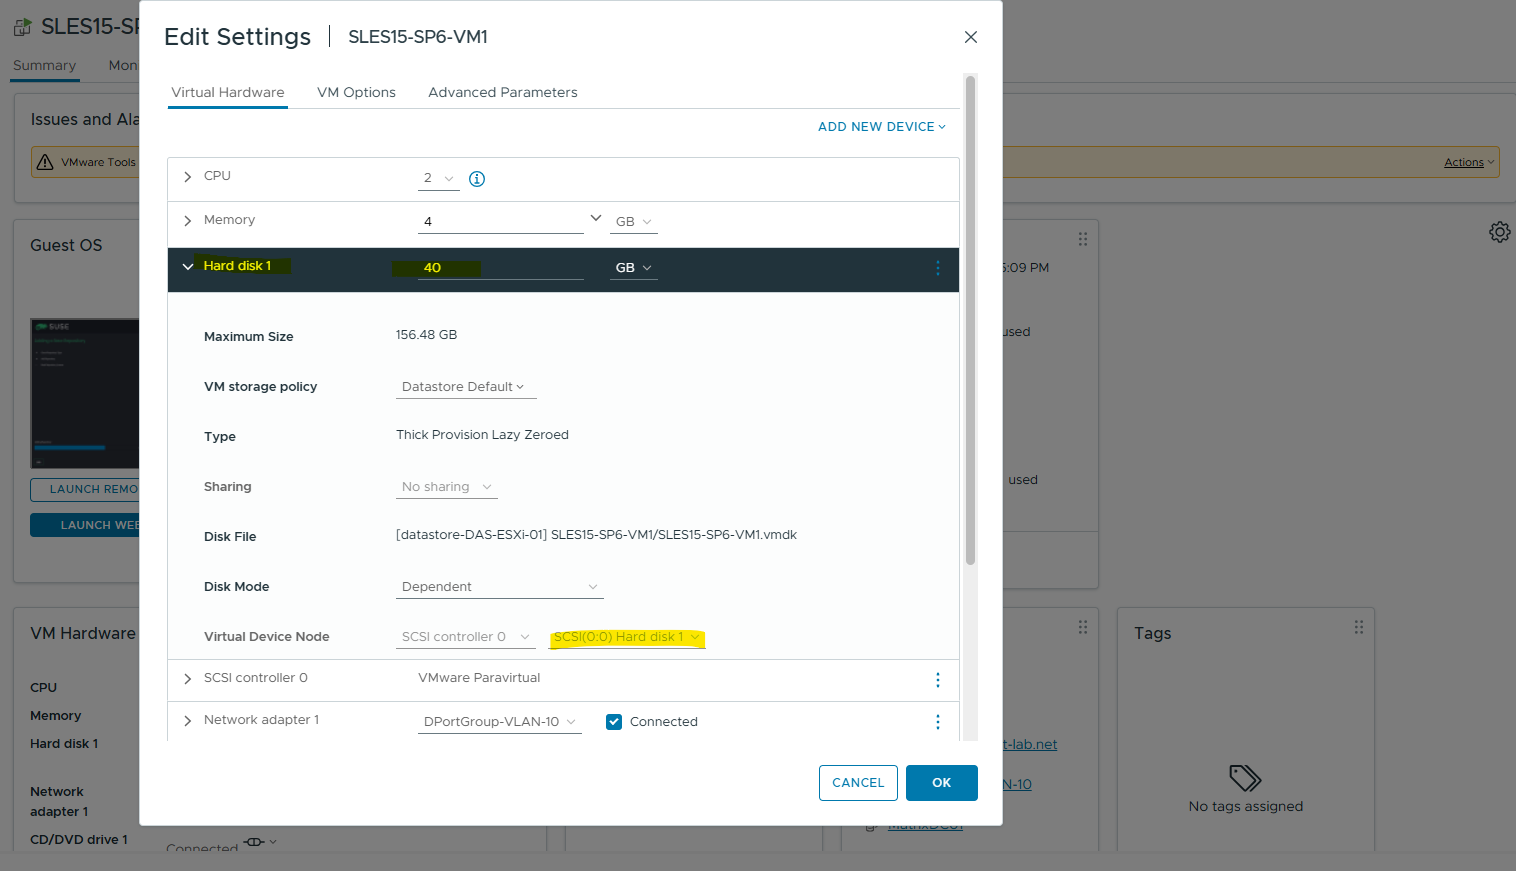Image resolution: width=1516 pixels, height=871 pixels.
Task: Click the settings gear icon in background page
Action: point(1499,232)
